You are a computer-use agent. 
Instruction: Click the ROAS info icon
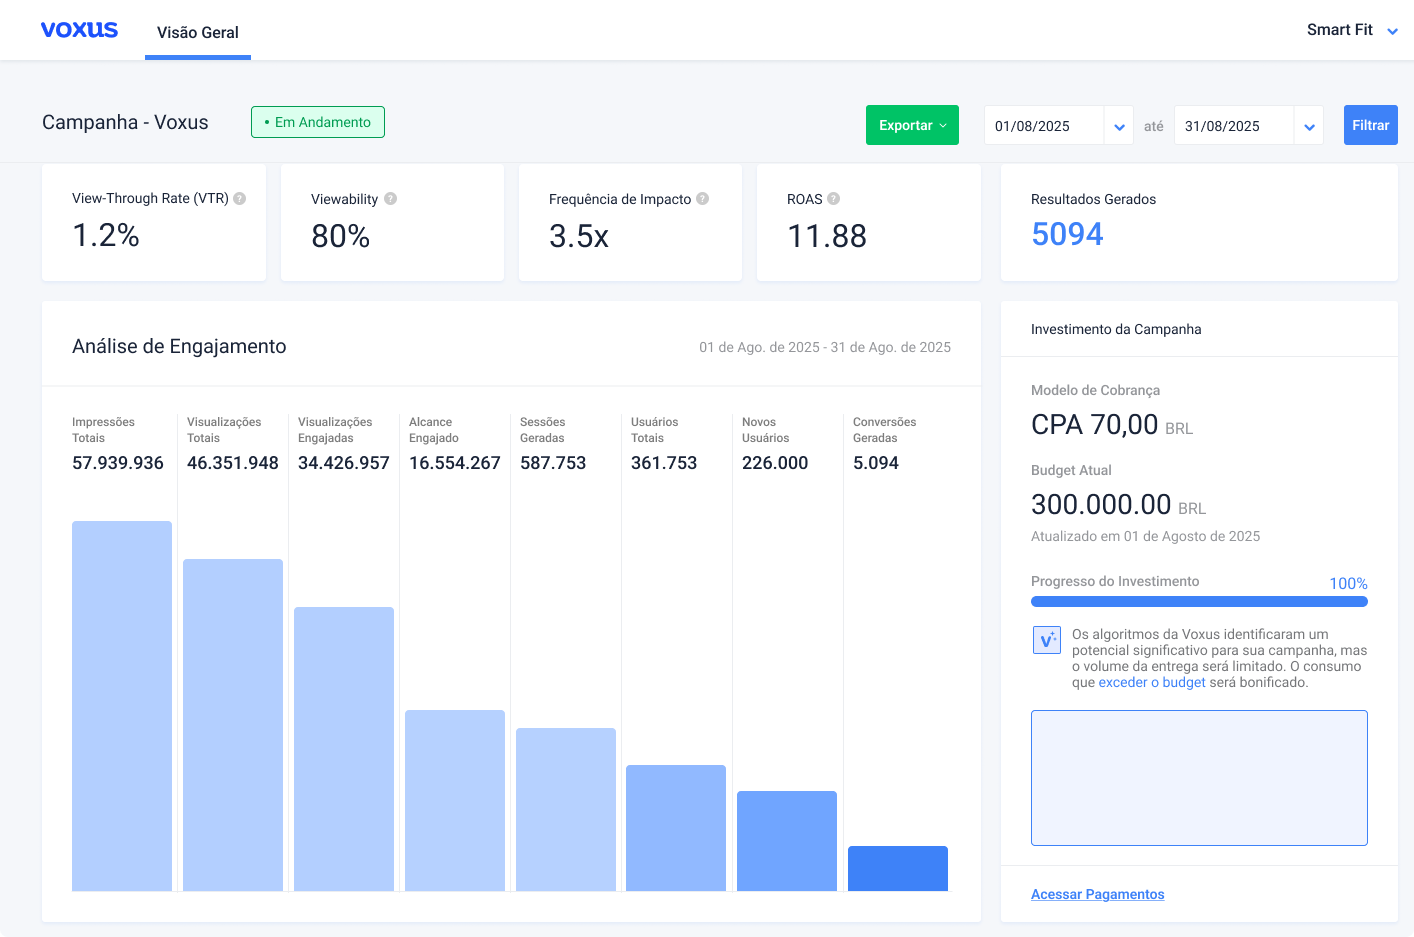[834, 199]
